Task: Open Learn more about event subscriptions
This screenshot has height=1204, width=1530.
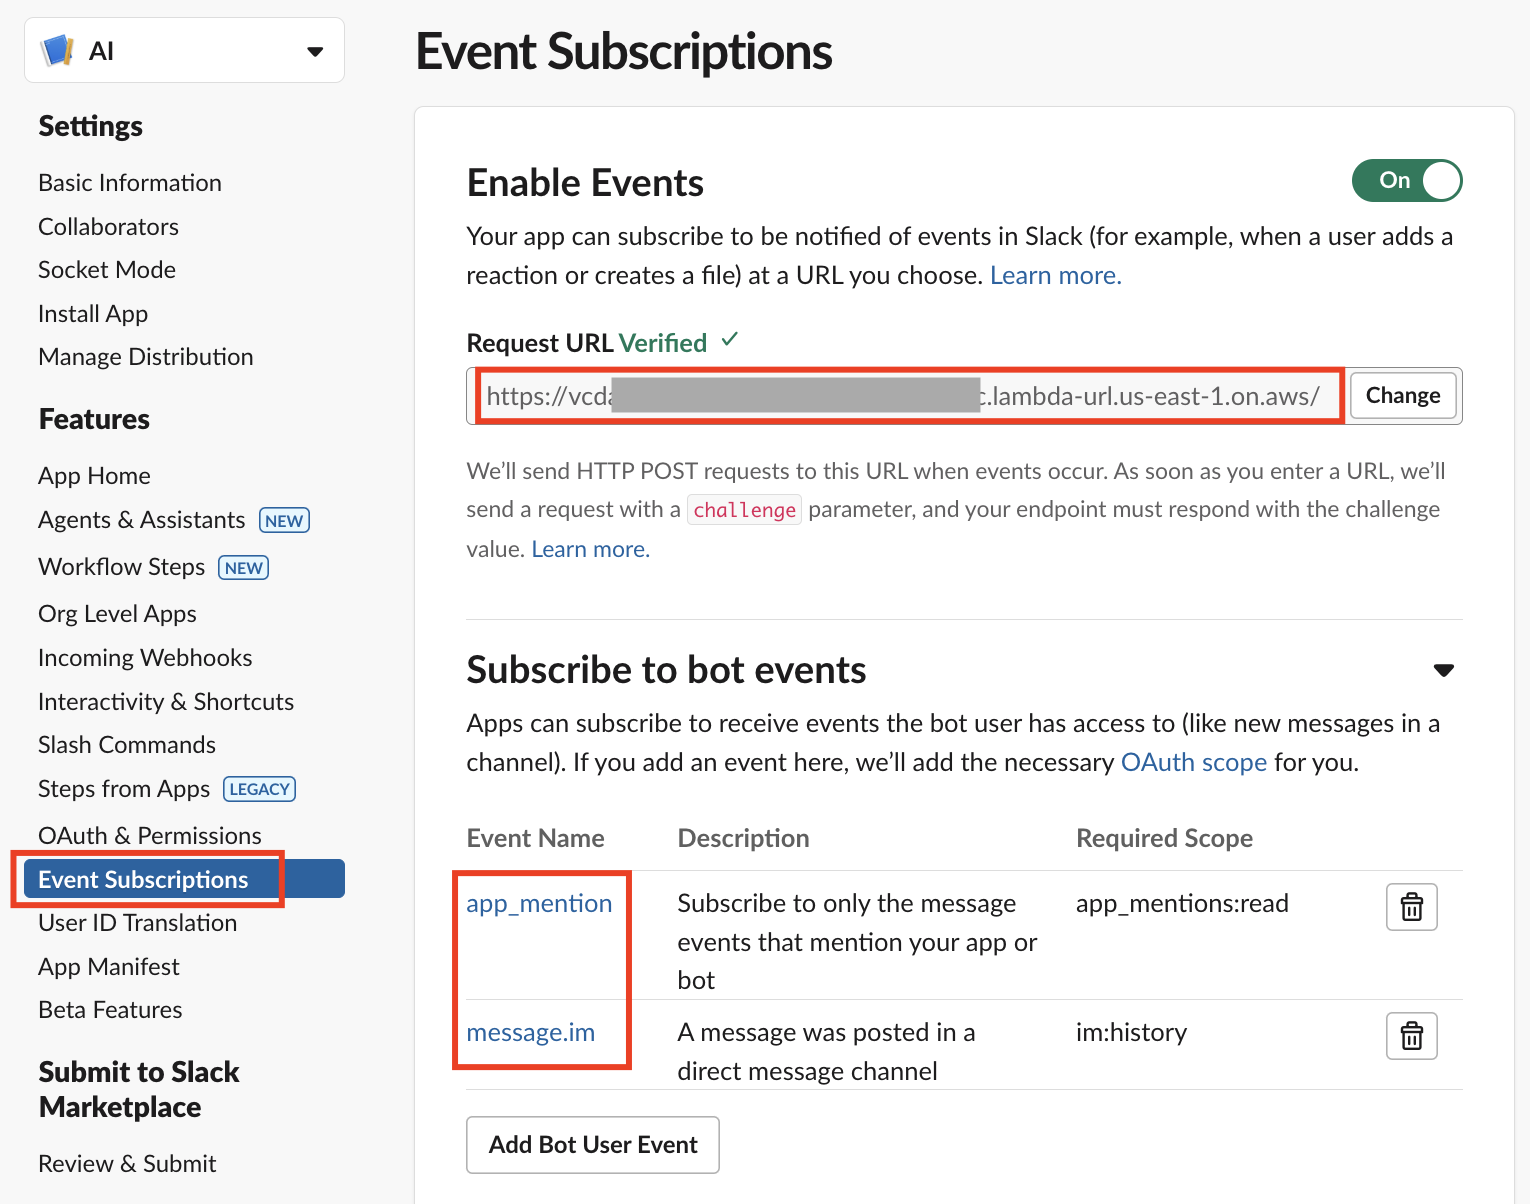Action: (x=1054, y=275)
